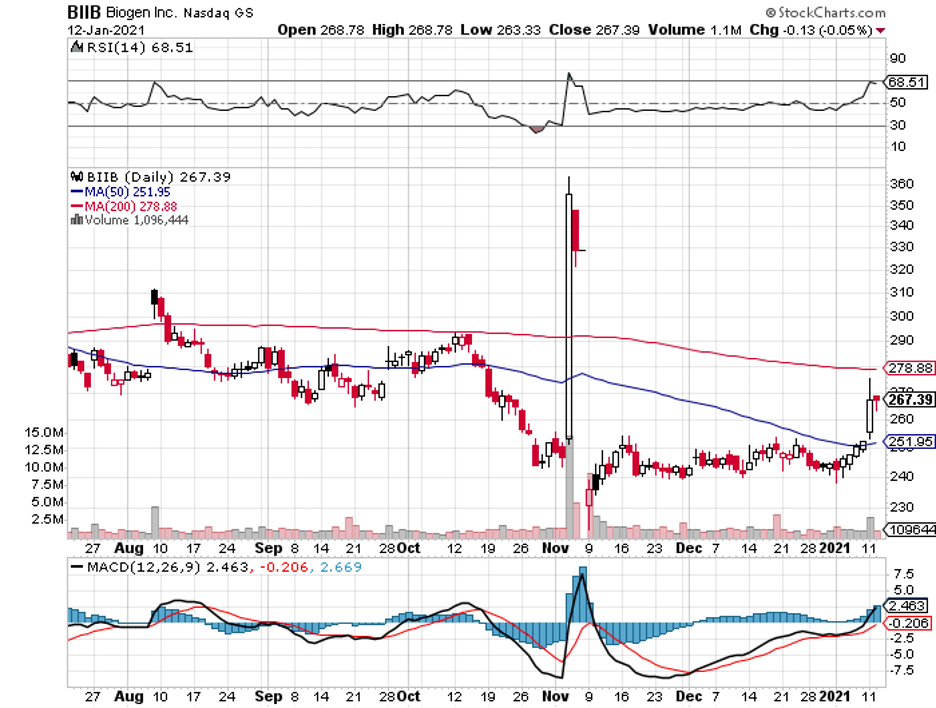Click the RSI(14) indicator icon
The width and height of the screenshot is (936, 708).
(77, 47)
